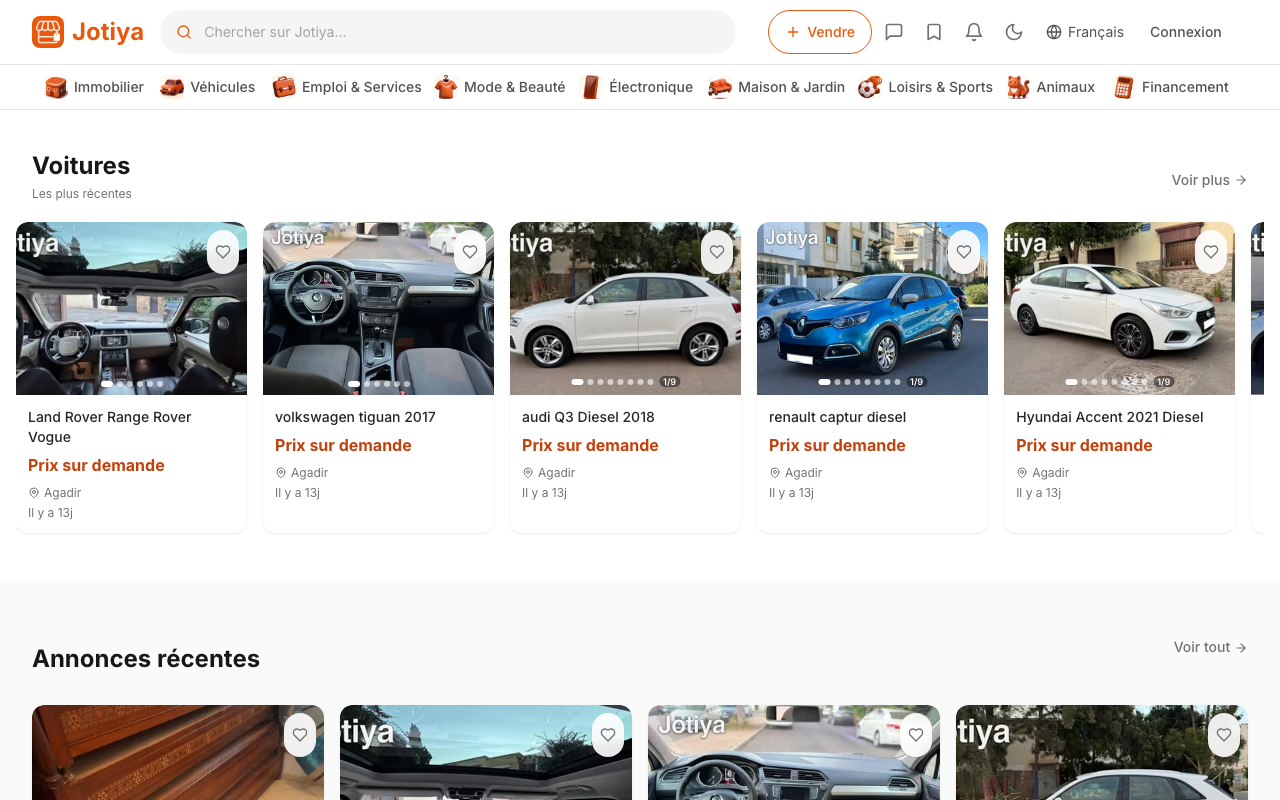Favorite the Land Rover Range Rover Vogue listing
The image size is (1280, 800).
tap(223, 252)
